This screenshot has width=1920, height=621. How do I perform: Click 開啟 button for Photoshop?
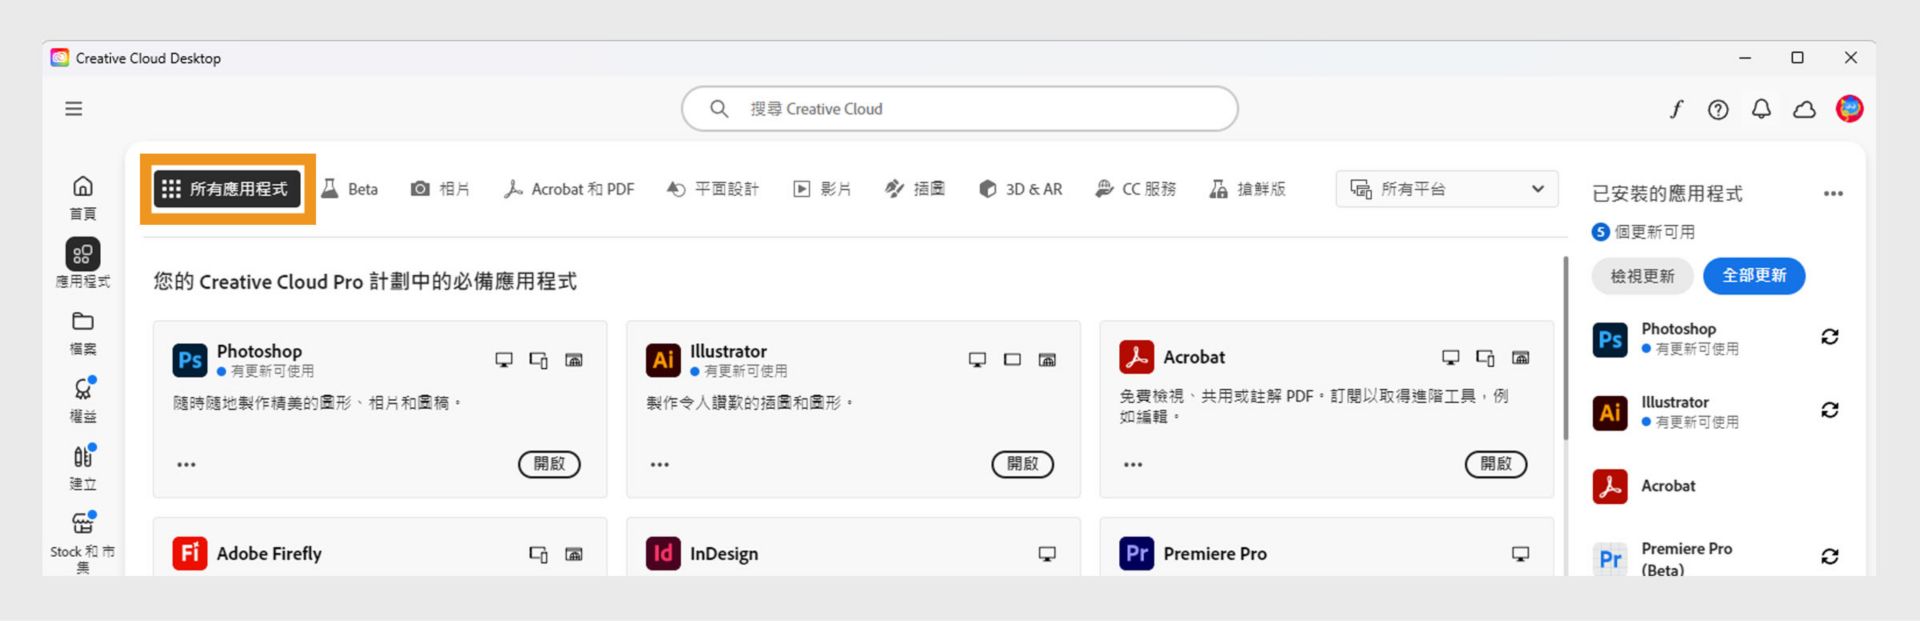click(x=549, y=464)
